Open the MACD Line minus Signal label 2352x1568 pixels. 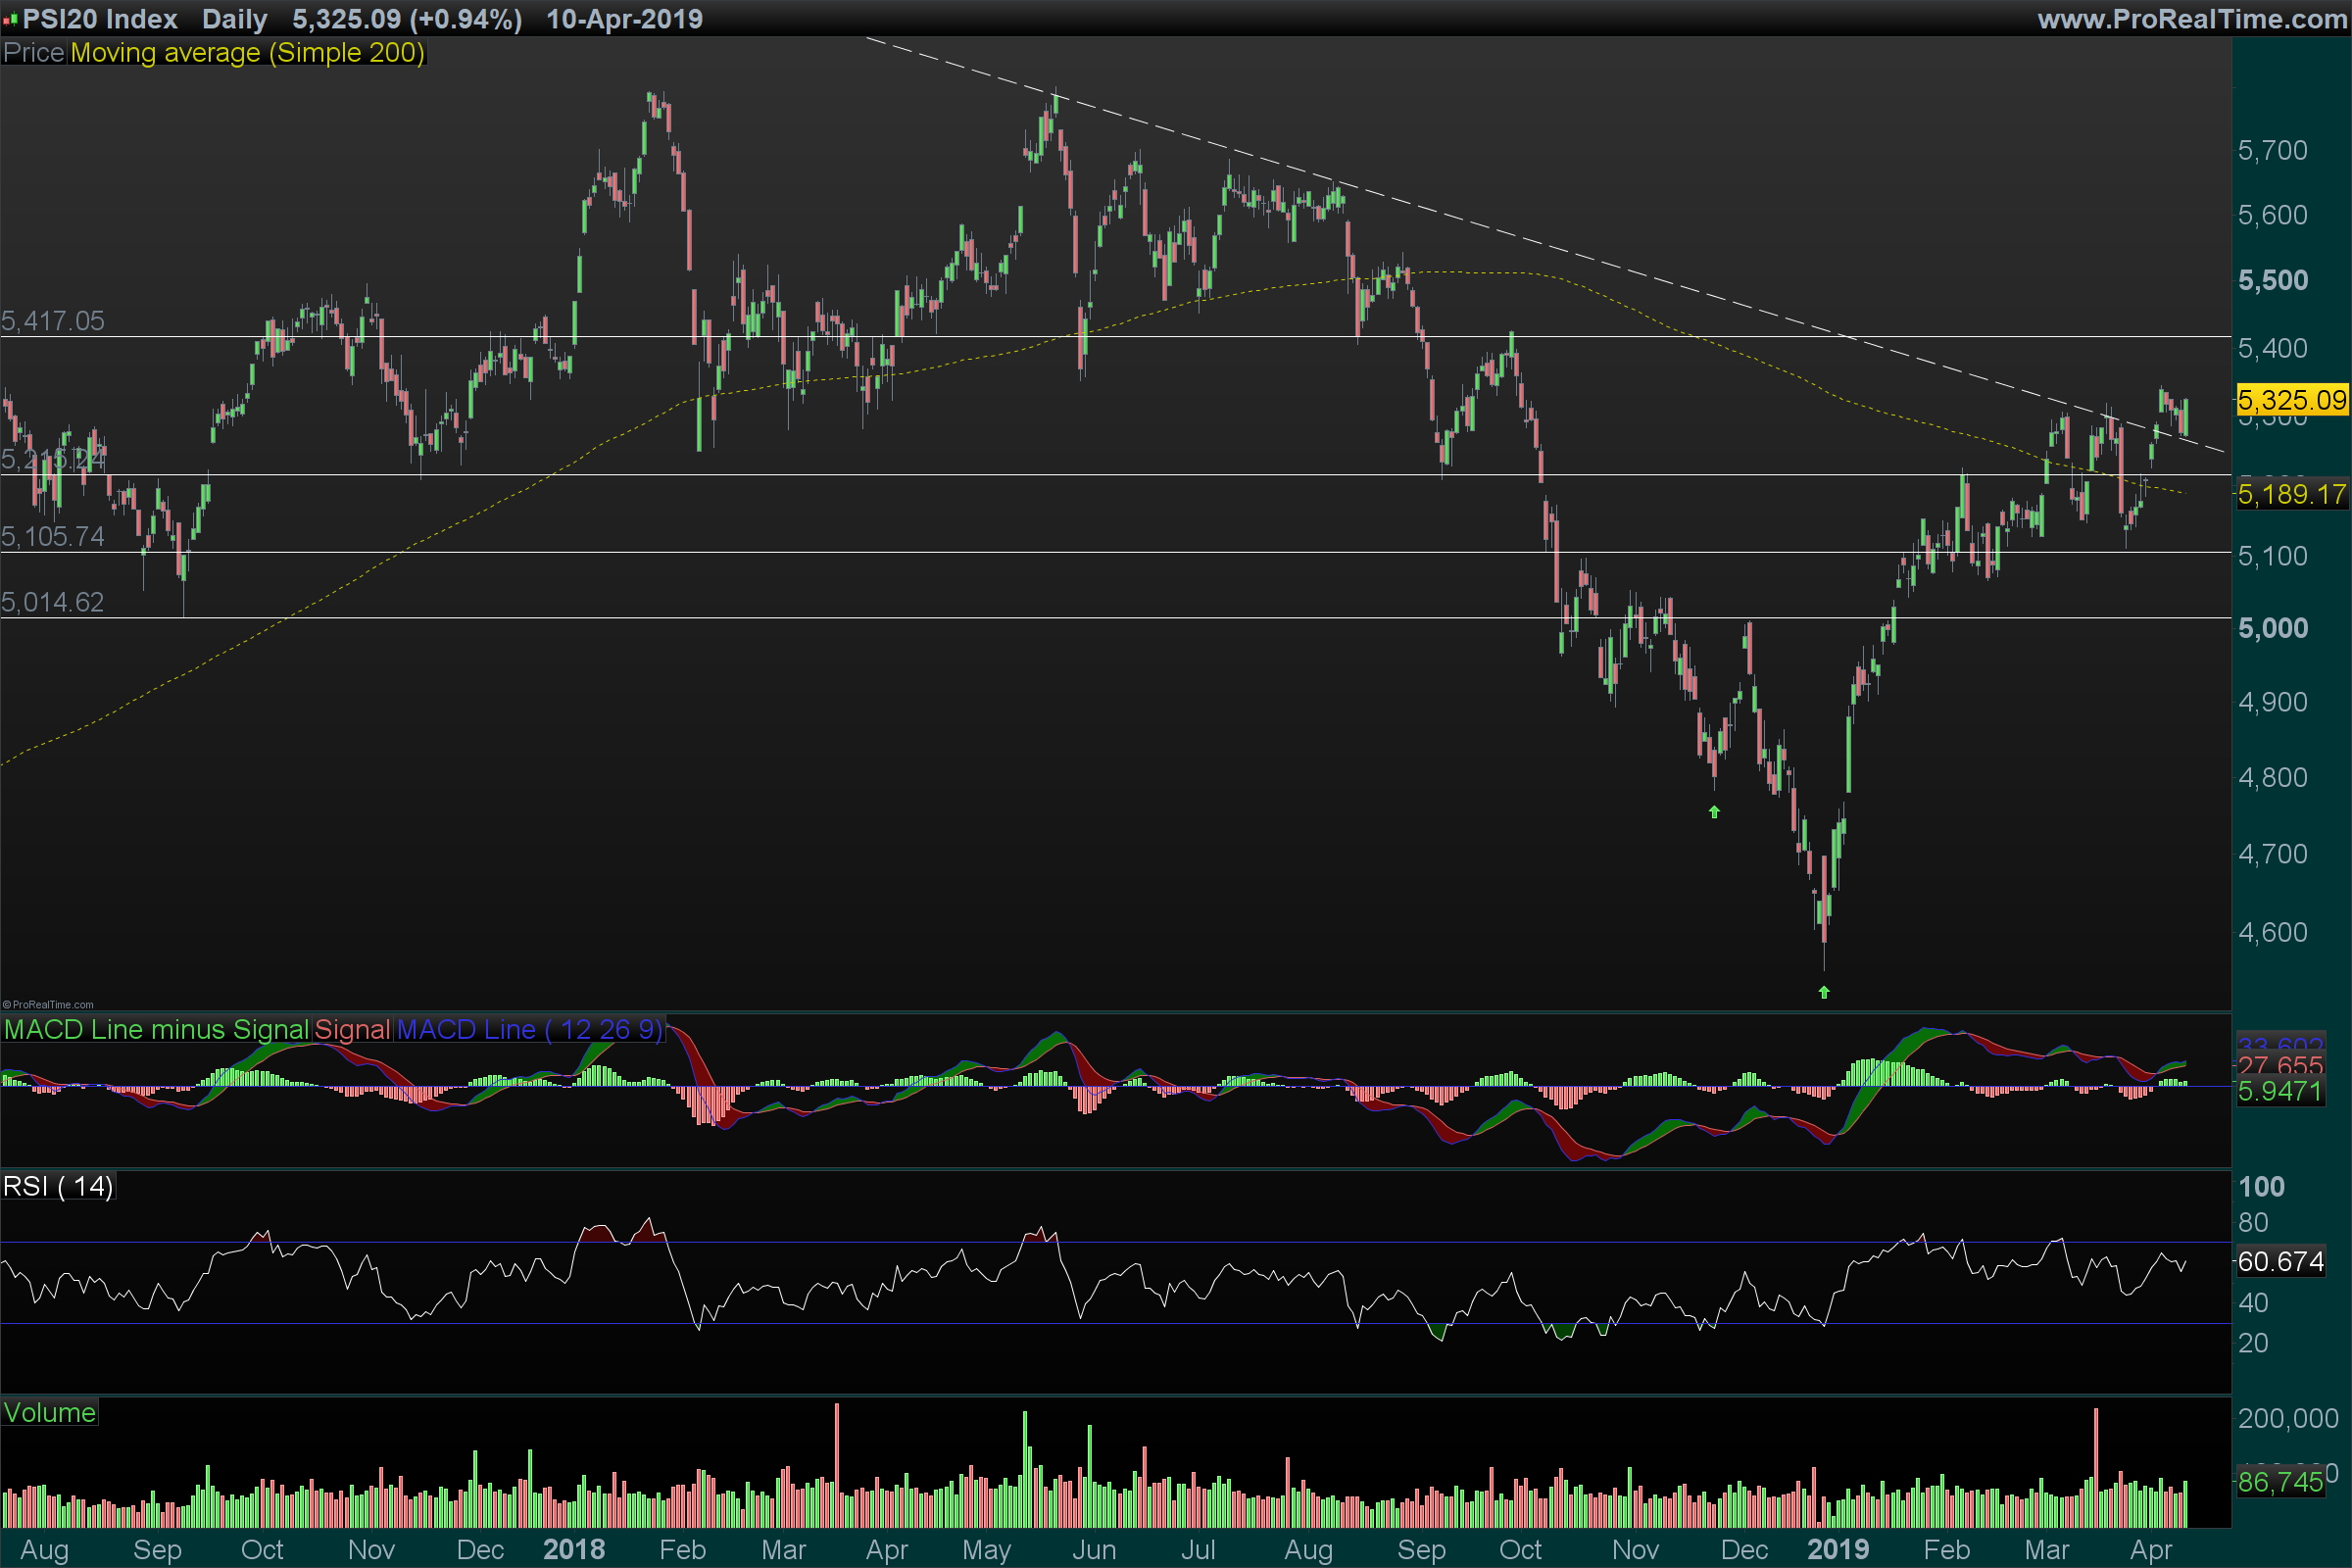[156, 1030]
